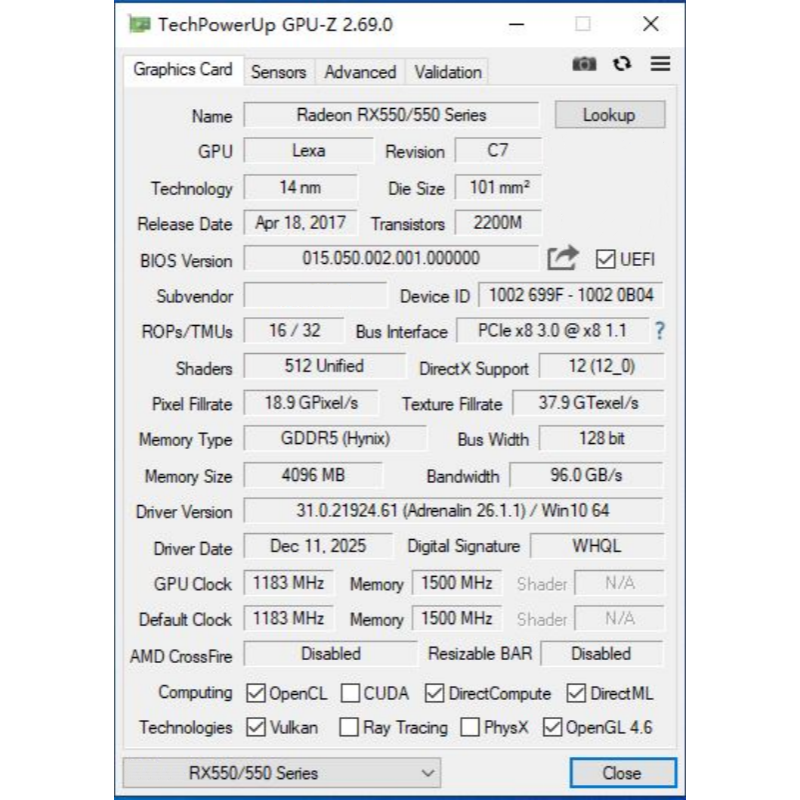Toggle the Ray Tracing checkbox
This screenshot has height=800, width=800.
(x=349, y=727)
